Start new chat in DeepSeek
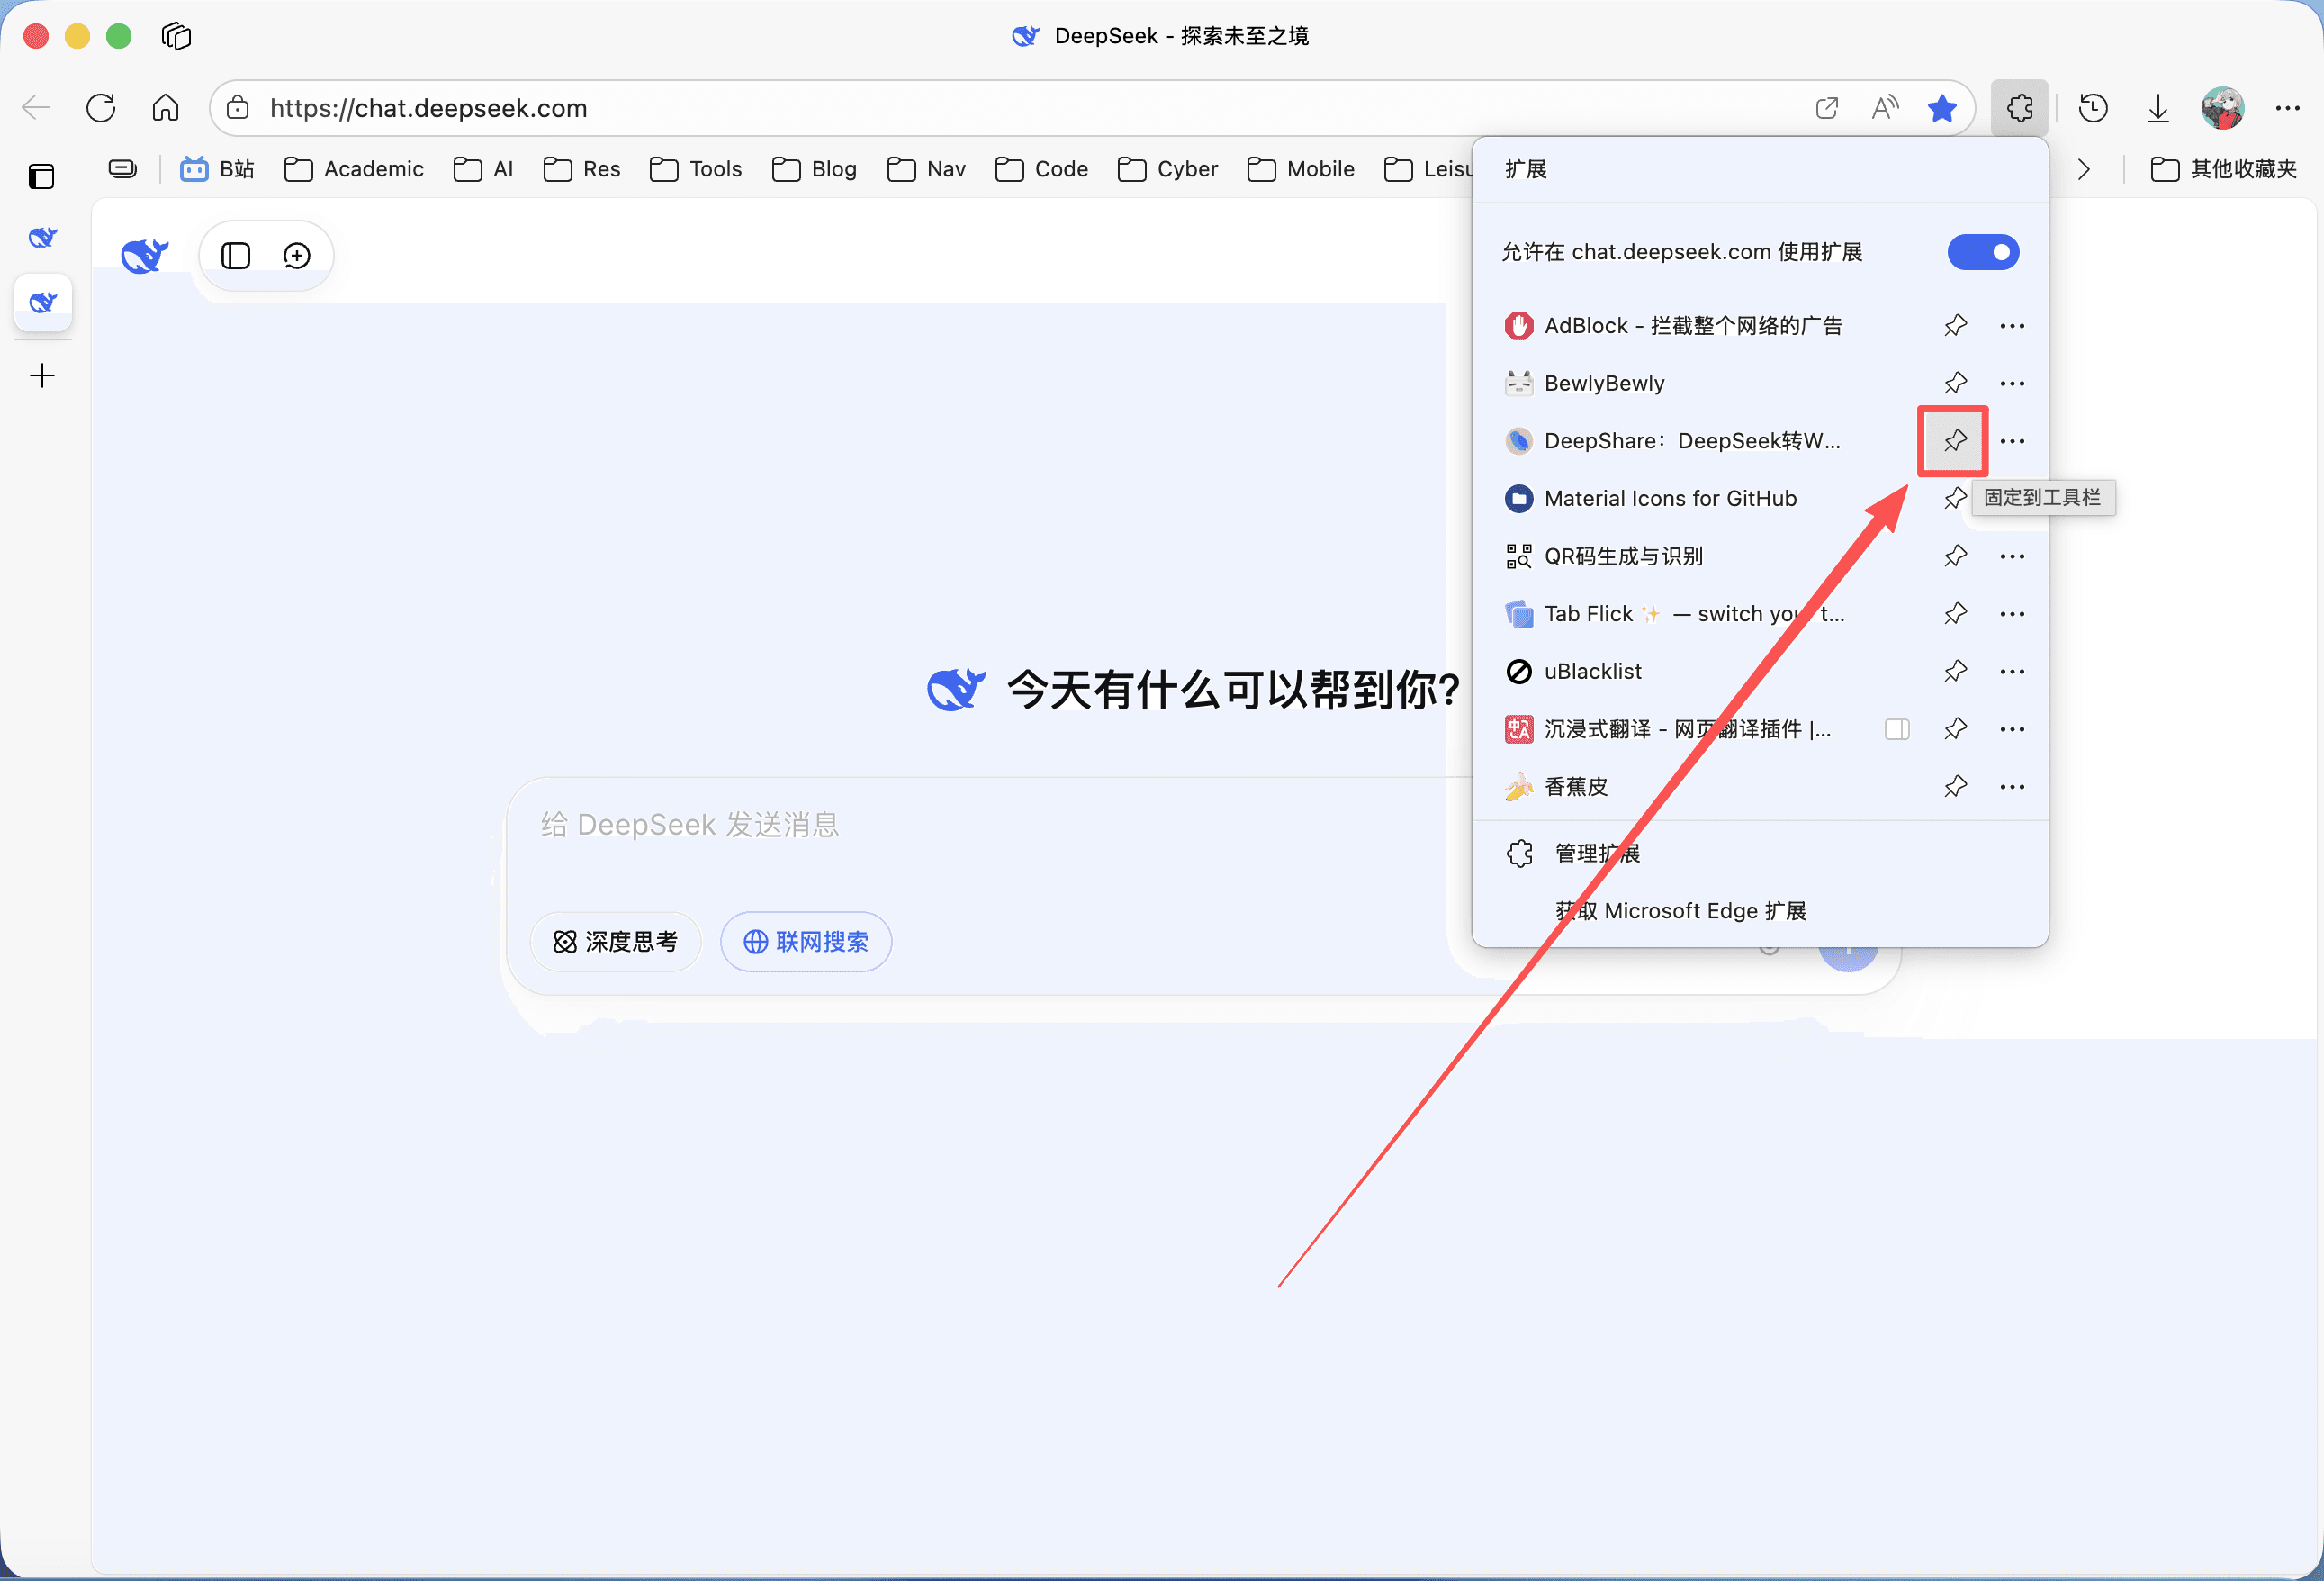The image size is (2324, 1581). pyautogui.click(x=297, y=256)
